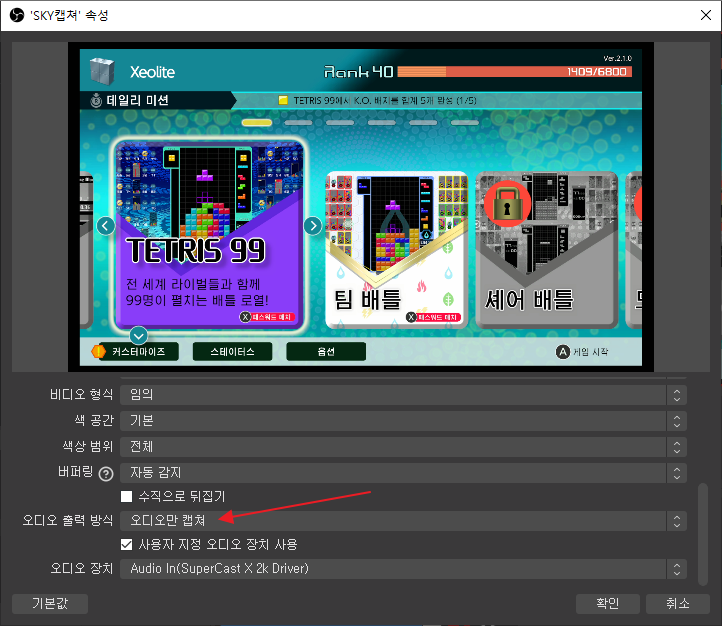Click the A button icon next to 게임 시작

563,352
